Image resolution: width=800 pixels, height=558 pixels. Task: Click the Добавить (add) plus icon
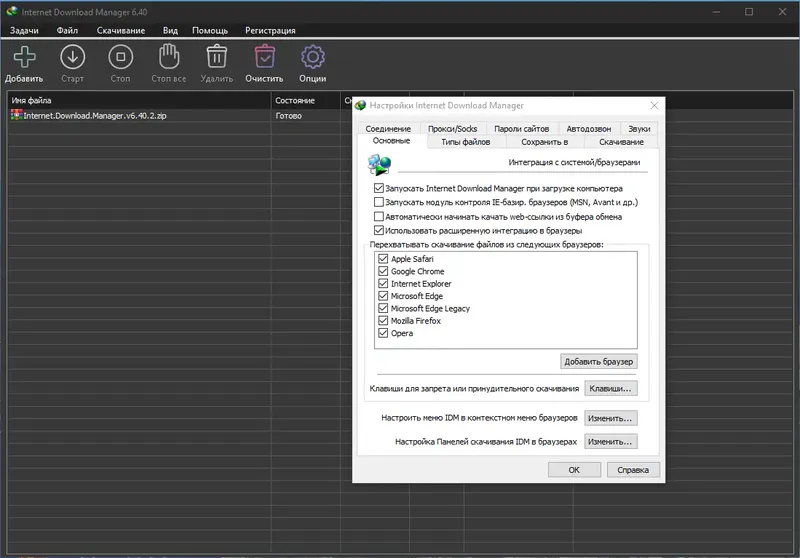[24, 57]
